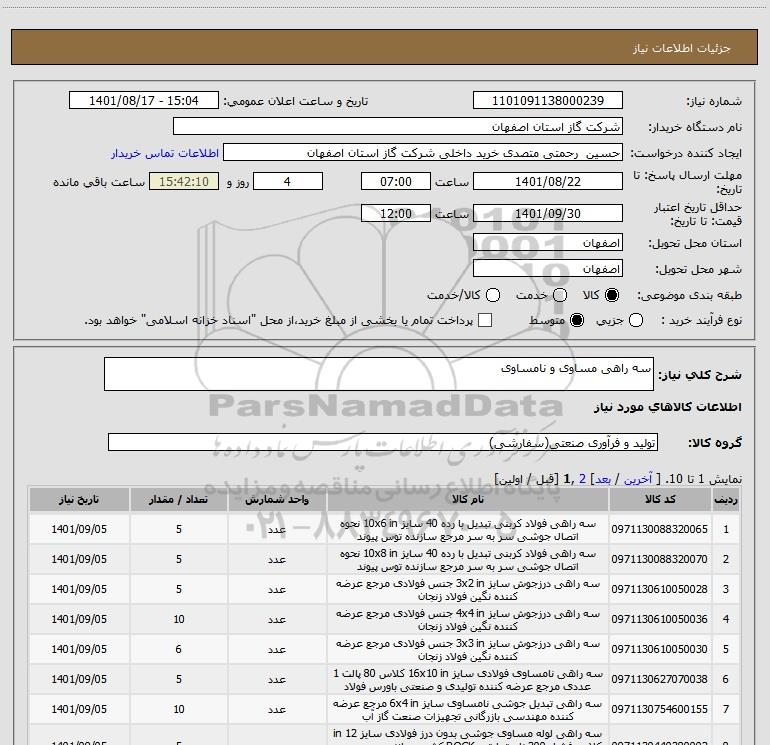Click the price validity date 1401/09/30

(x=548, y=213)
